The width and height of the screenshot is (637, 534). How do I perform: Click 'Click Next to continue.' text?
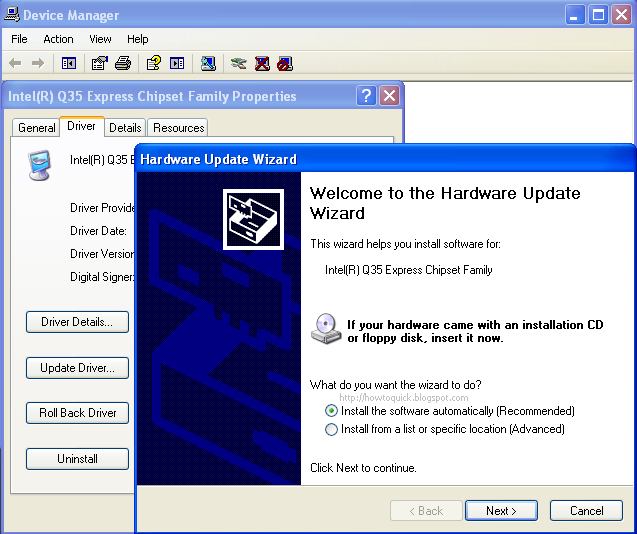click(363, 468)
